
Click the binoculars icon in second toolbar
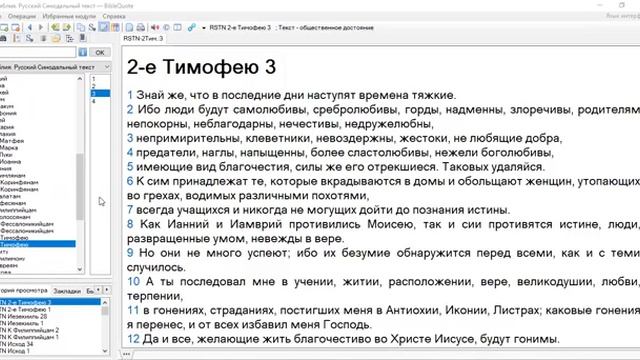point(3,38)
